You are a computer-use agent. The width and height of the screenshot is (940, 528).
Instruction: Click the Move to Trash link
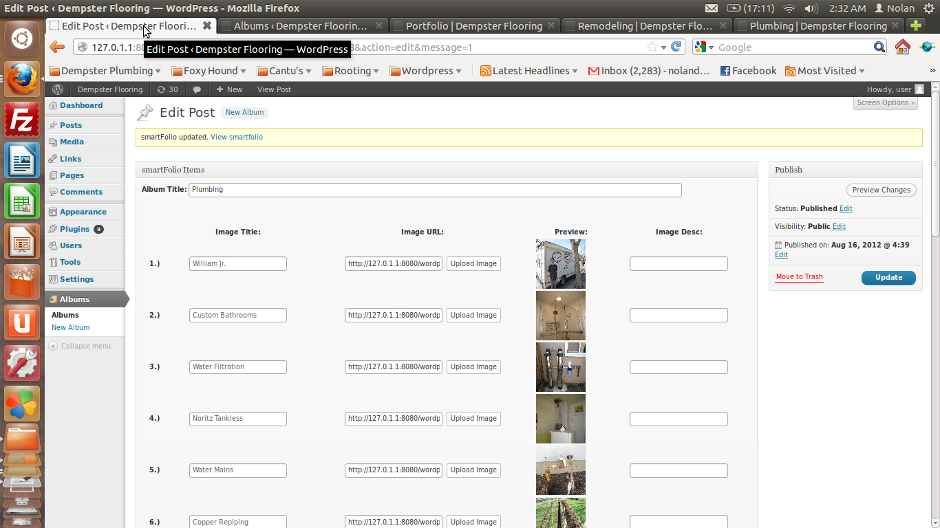[x=799, y=277]
